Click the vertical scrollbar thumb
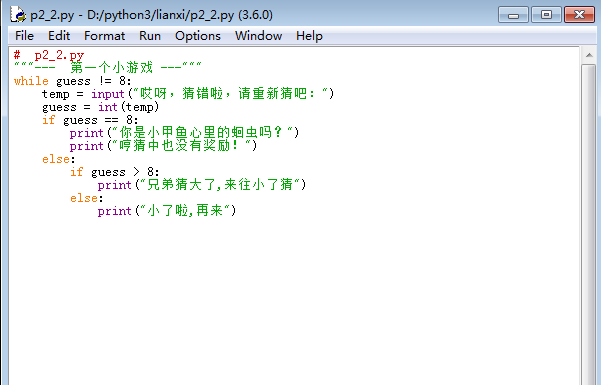The width and height of the screenshot is (601, 385). [589, 224]
